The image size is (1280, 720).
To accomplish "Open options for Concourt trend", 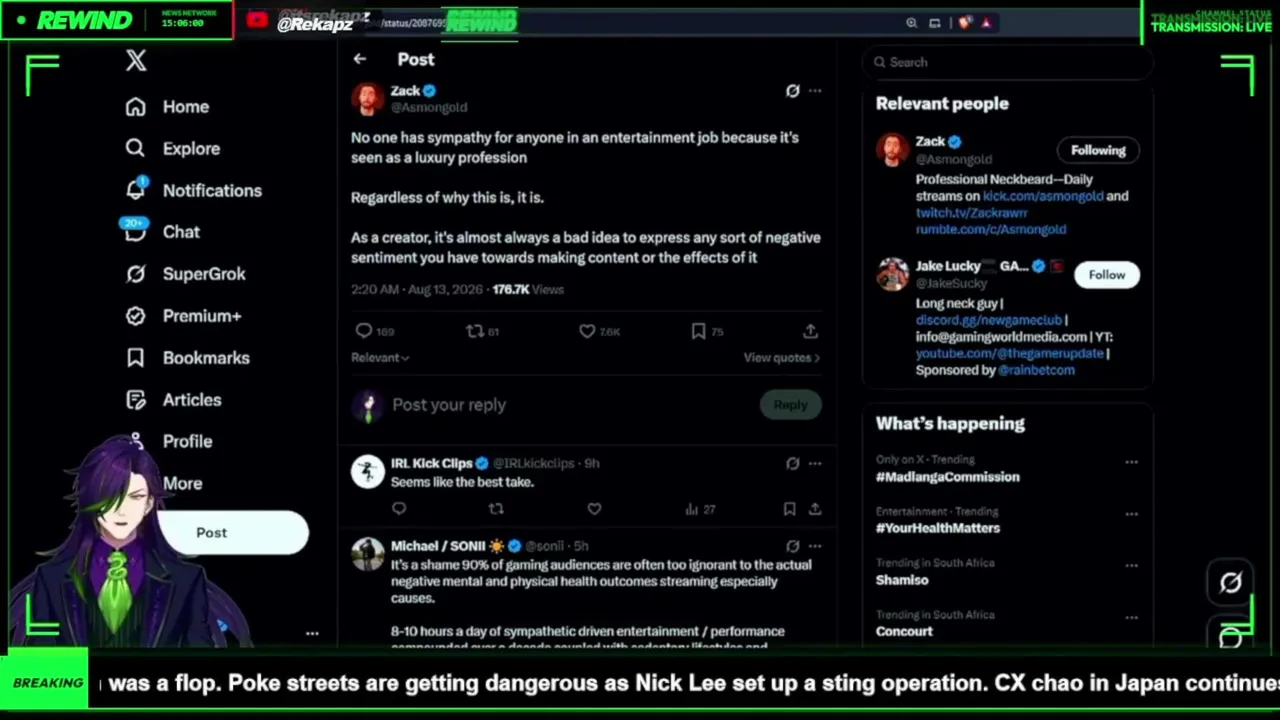I will [1131, 617].
